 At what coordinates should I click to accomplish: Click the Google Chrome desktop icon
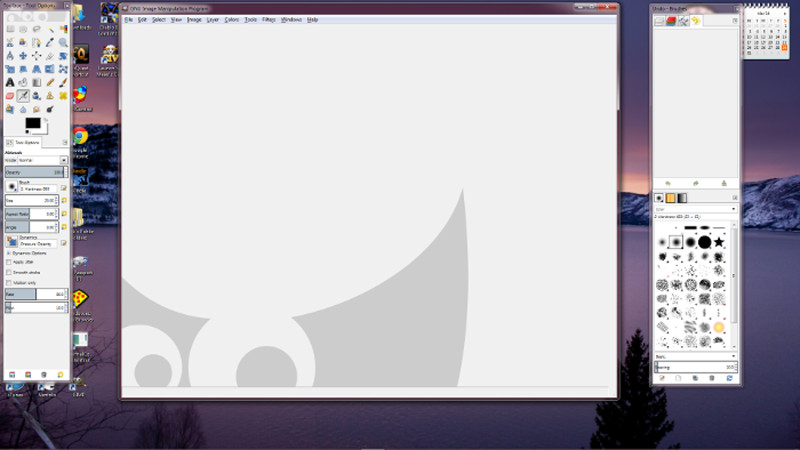tap(79, 136)
